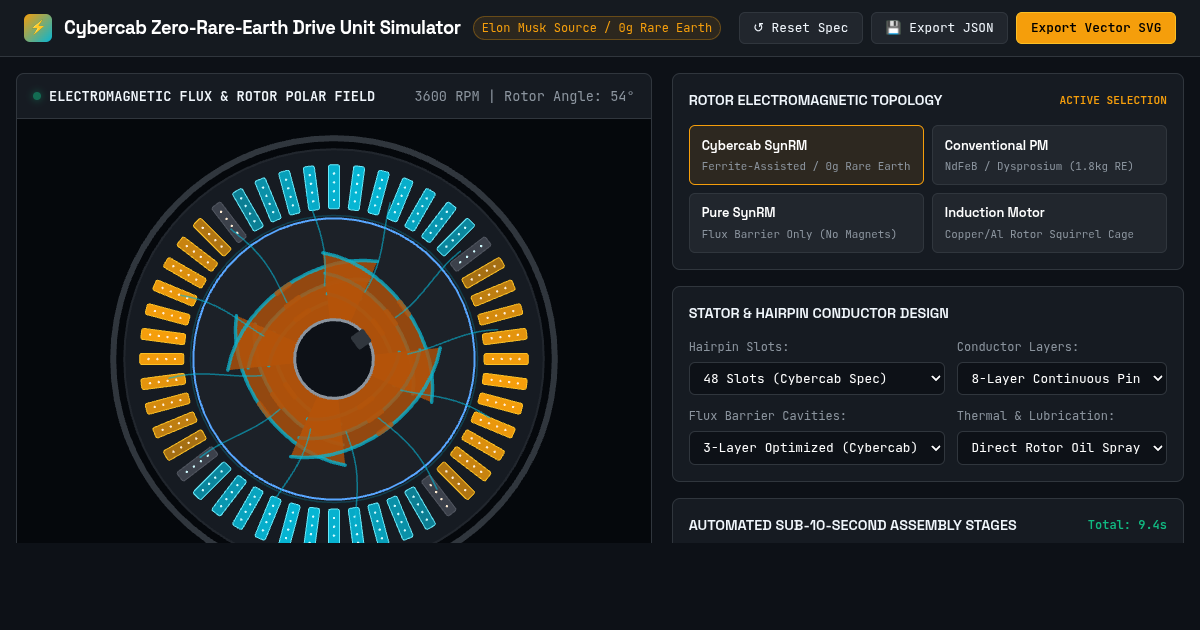
Task: Open the Conductor Layers dropdown
Action: coord(1062,379)
